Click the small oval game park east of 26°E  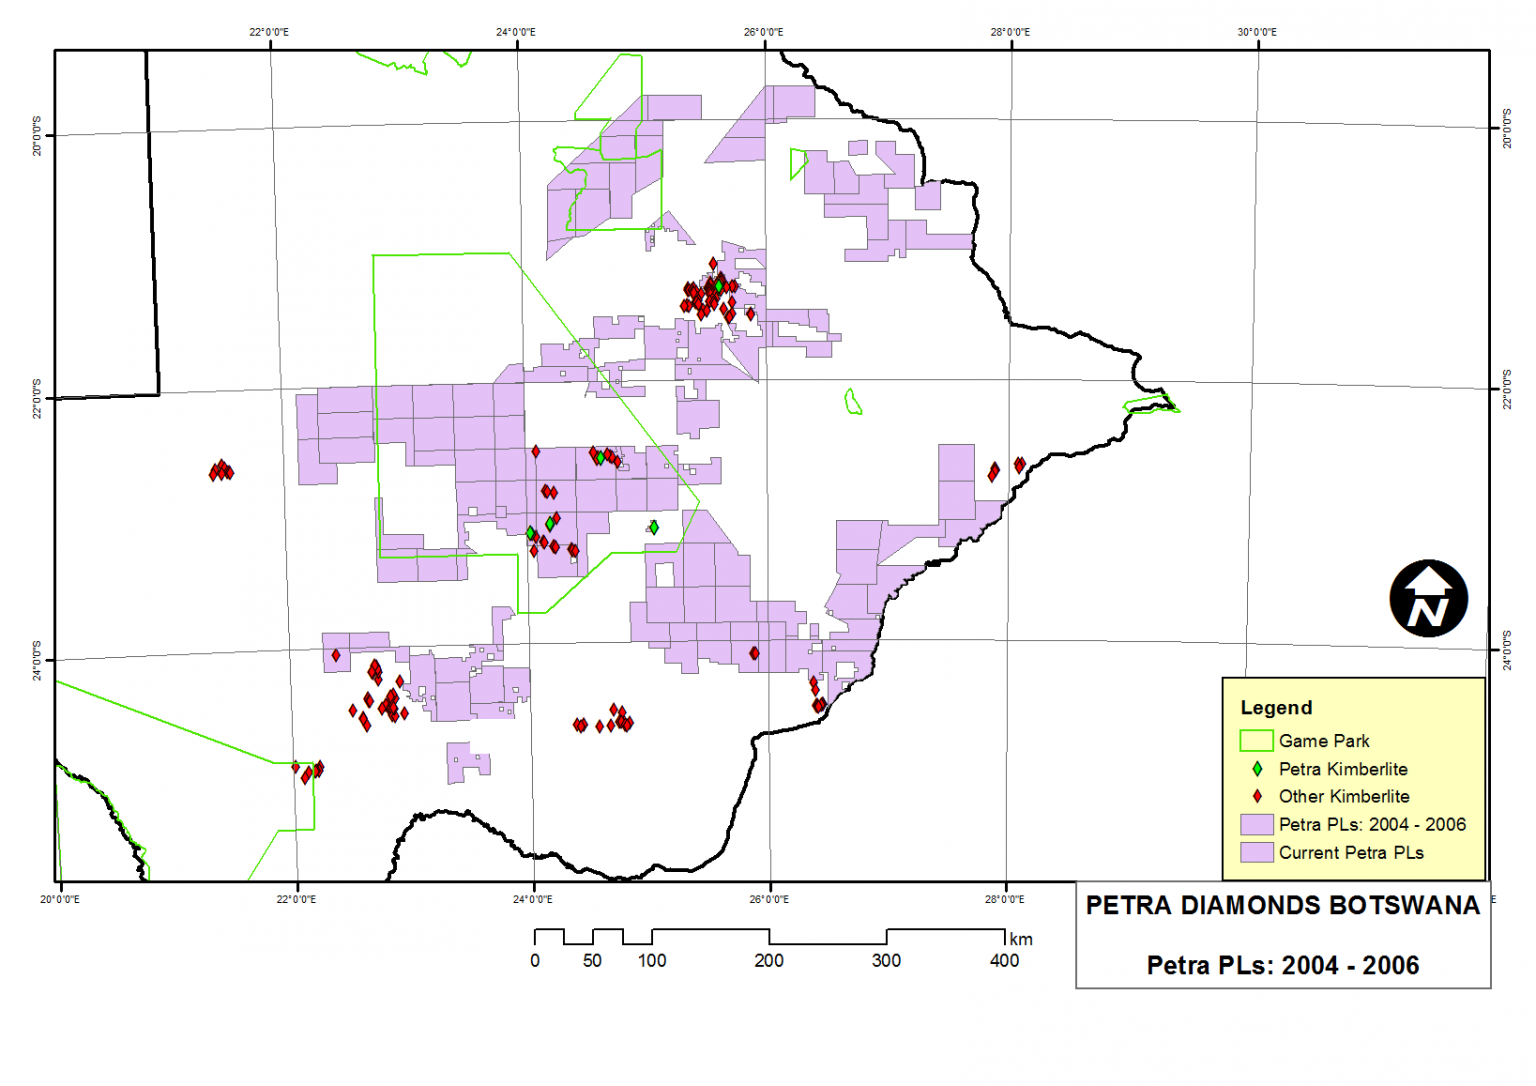click(853, 402)
